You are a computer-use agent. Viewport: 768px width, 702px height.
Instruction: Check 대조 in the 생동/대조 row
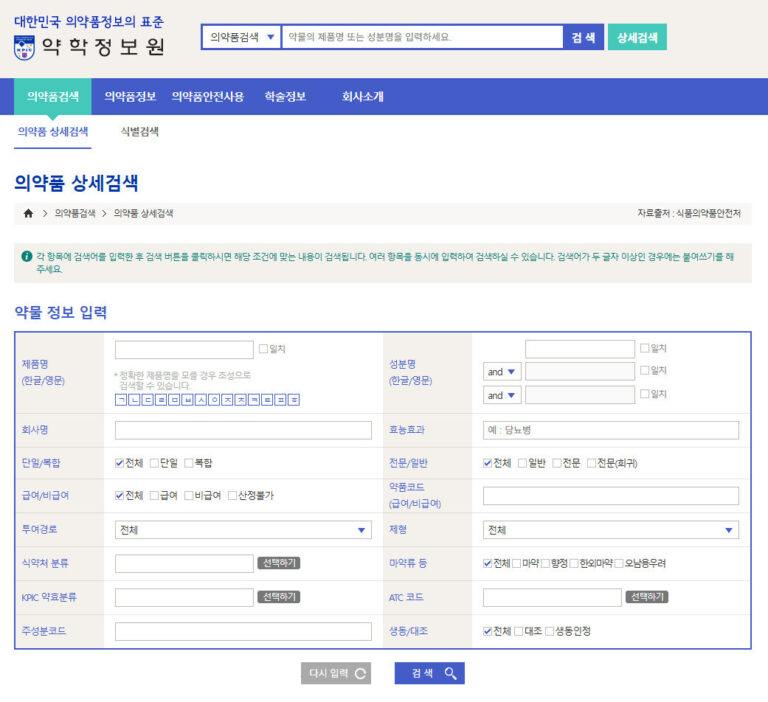(x=519, y=631)
